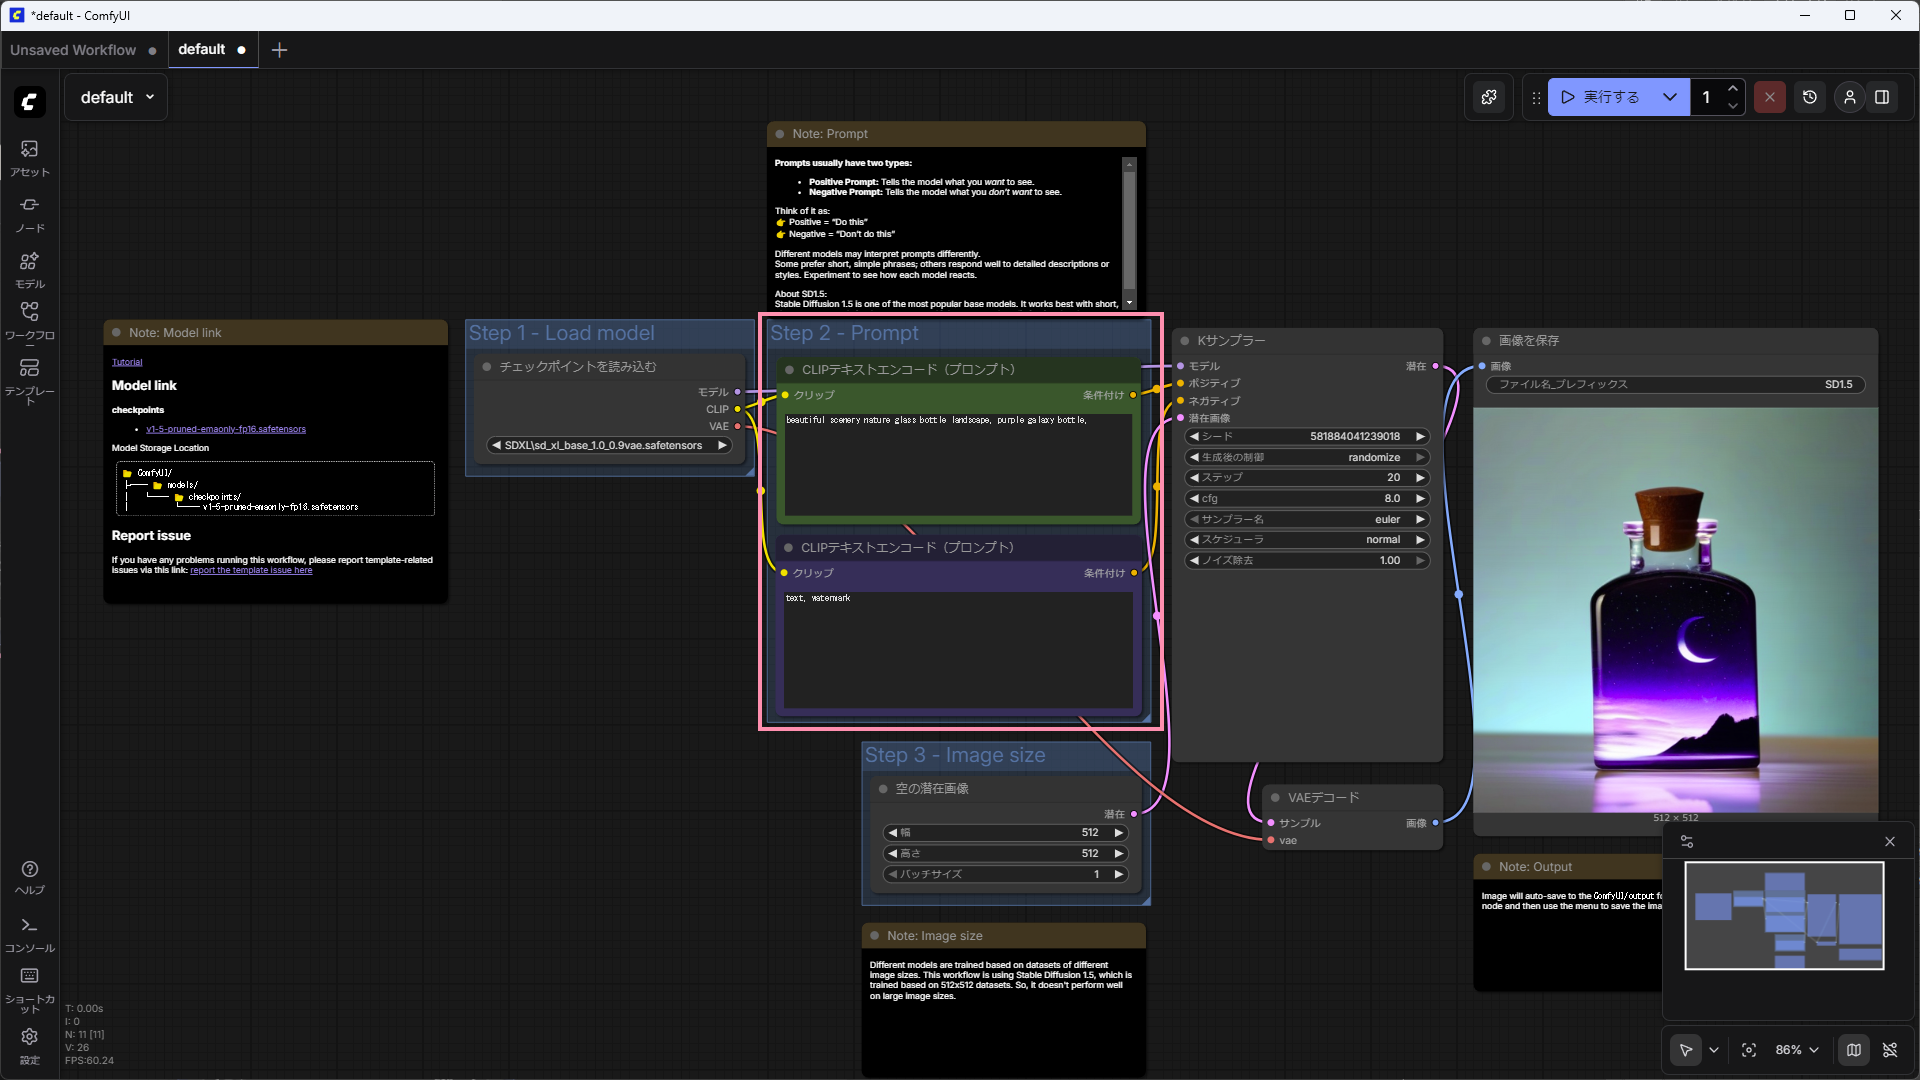1920x1080 pixels.
Task: Toggle link visibility button in canvas toolbar
Action: click(x=1889, y=1050)
